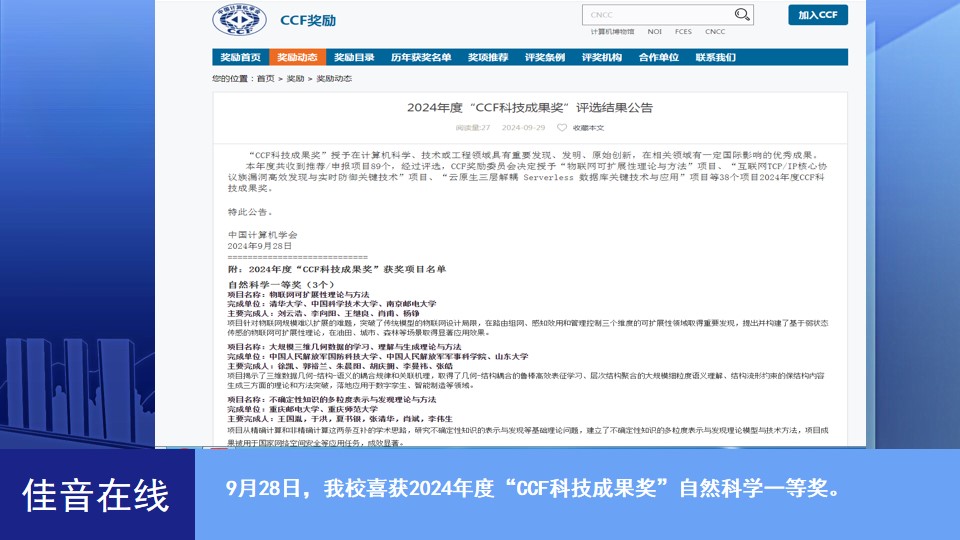
Task: Go to 历年获奖名单 in navigation
Action: click(x=421, y=57)
